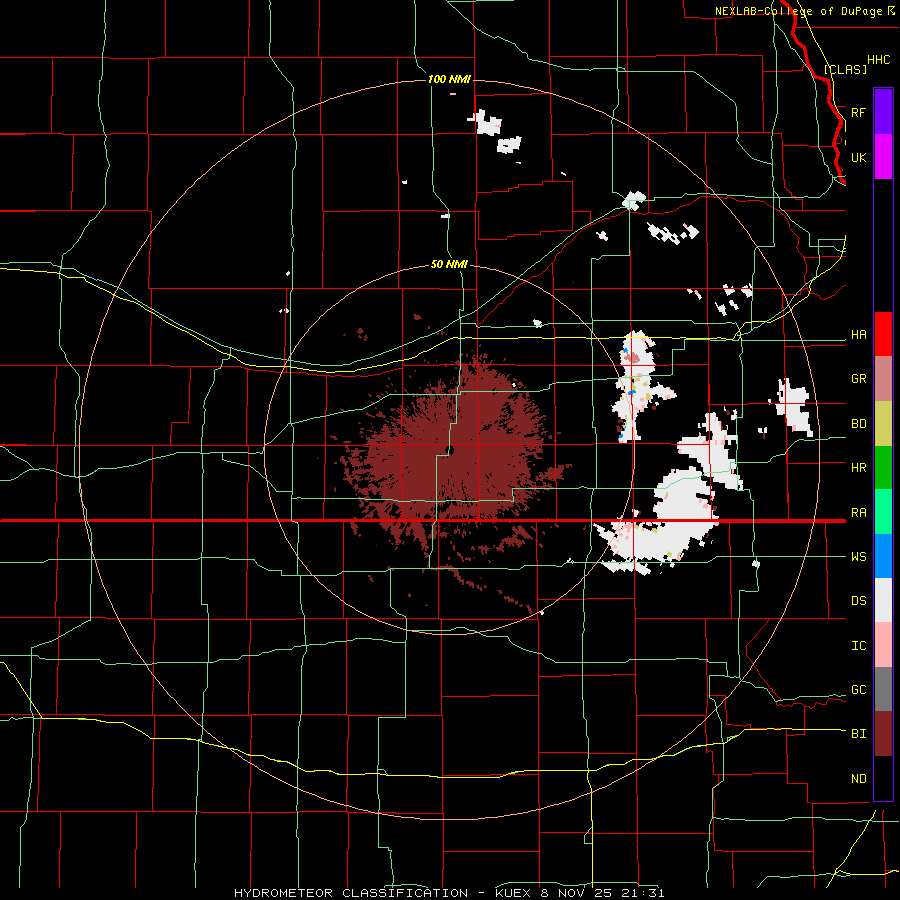Click the BI legend label
The image size is (900, 900).
pyautogui.click(x=858, y=734)
